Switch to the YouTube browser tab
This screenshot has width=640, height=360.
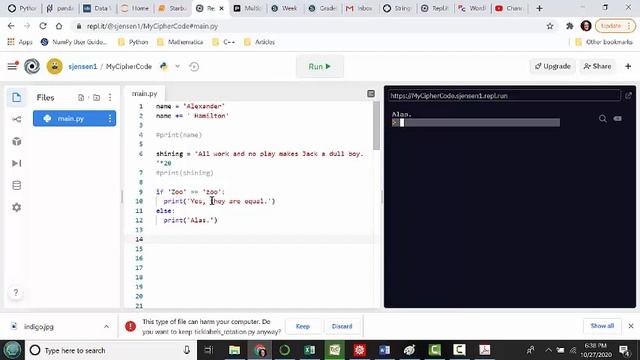509,8
